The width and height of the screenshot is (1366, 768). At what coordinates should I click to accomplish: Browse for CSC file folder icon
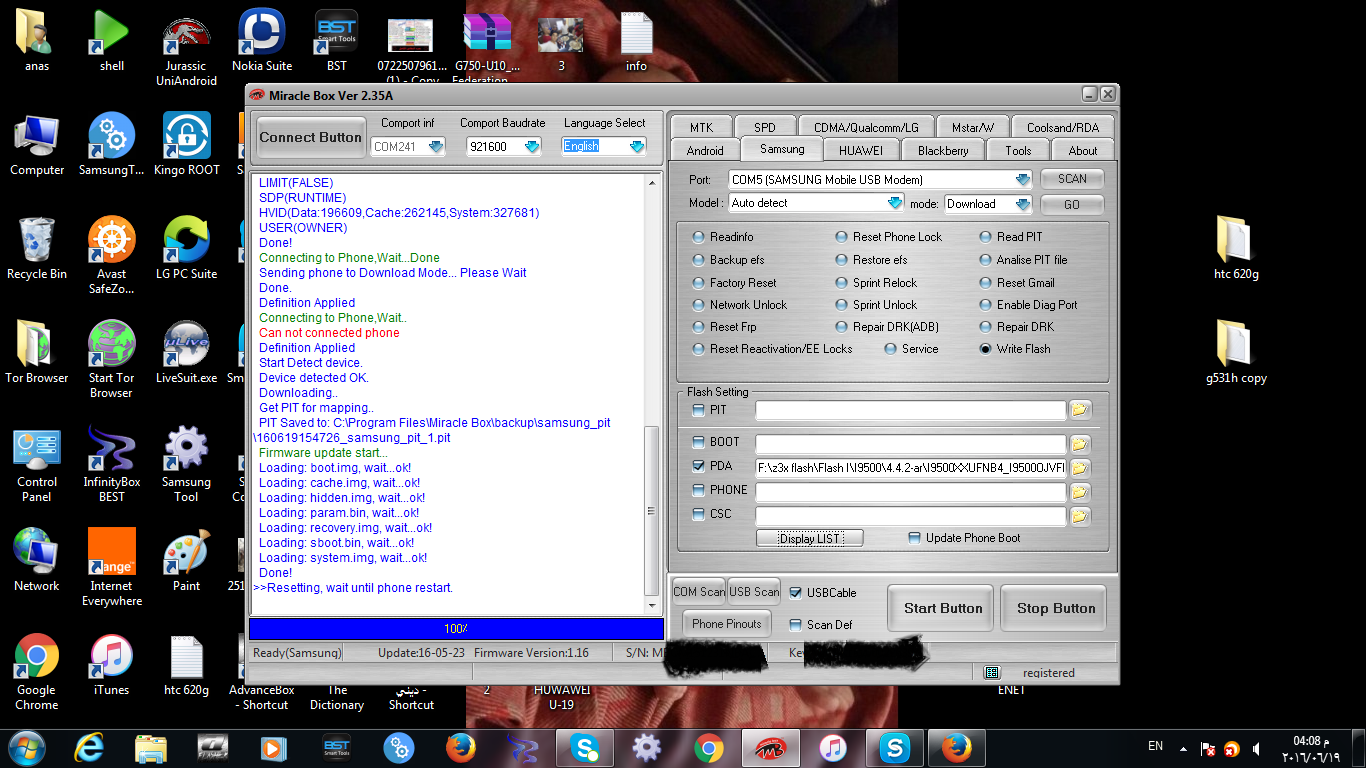(1080, 516)
